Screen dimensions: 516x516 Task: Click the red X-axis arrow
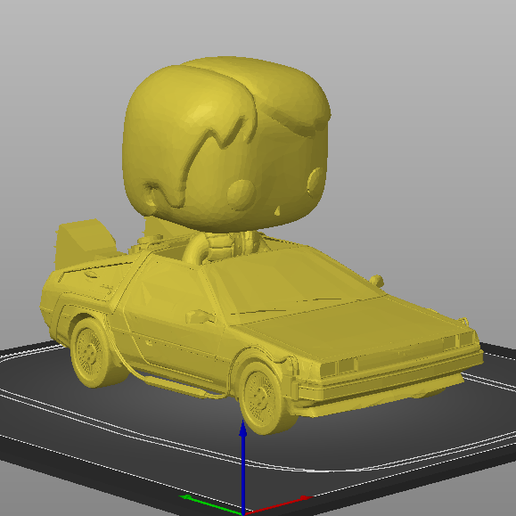coord(278,505)
